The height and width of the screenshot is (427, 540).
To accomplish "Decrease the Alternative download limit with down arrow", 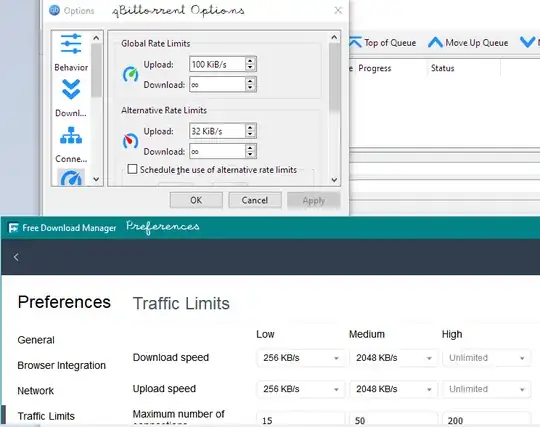I will [250, 155].
